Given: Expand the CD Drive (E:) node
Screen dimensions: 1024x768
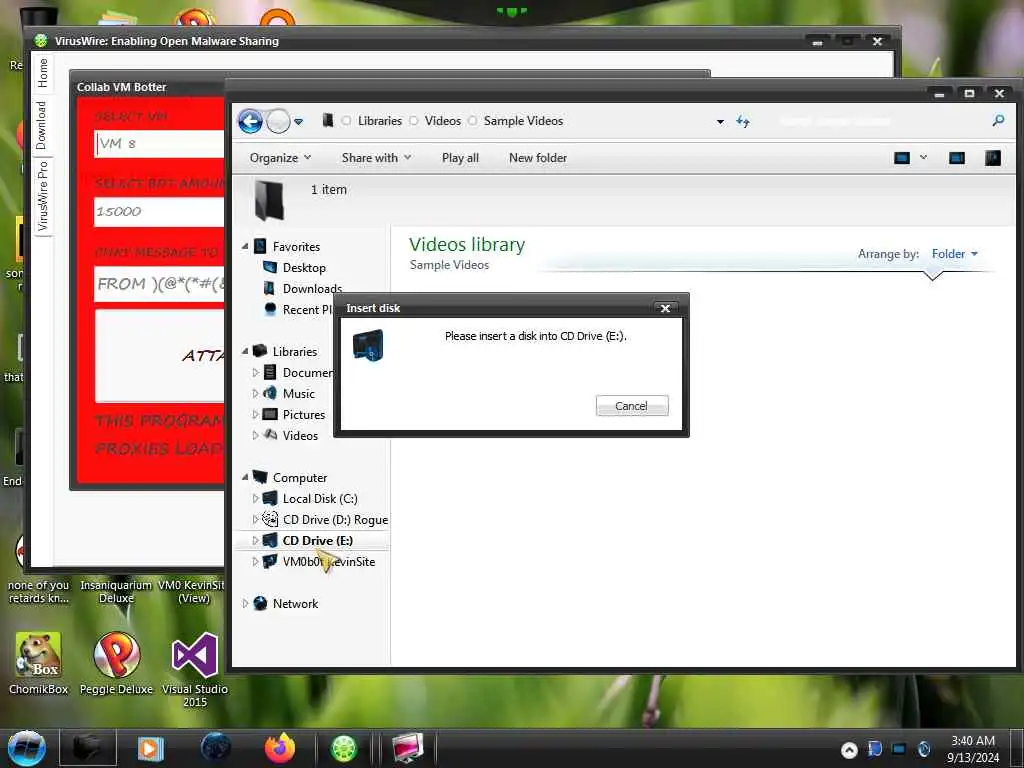Looking at the screenshot, I should pyautogui.click(x=255, y=541).
